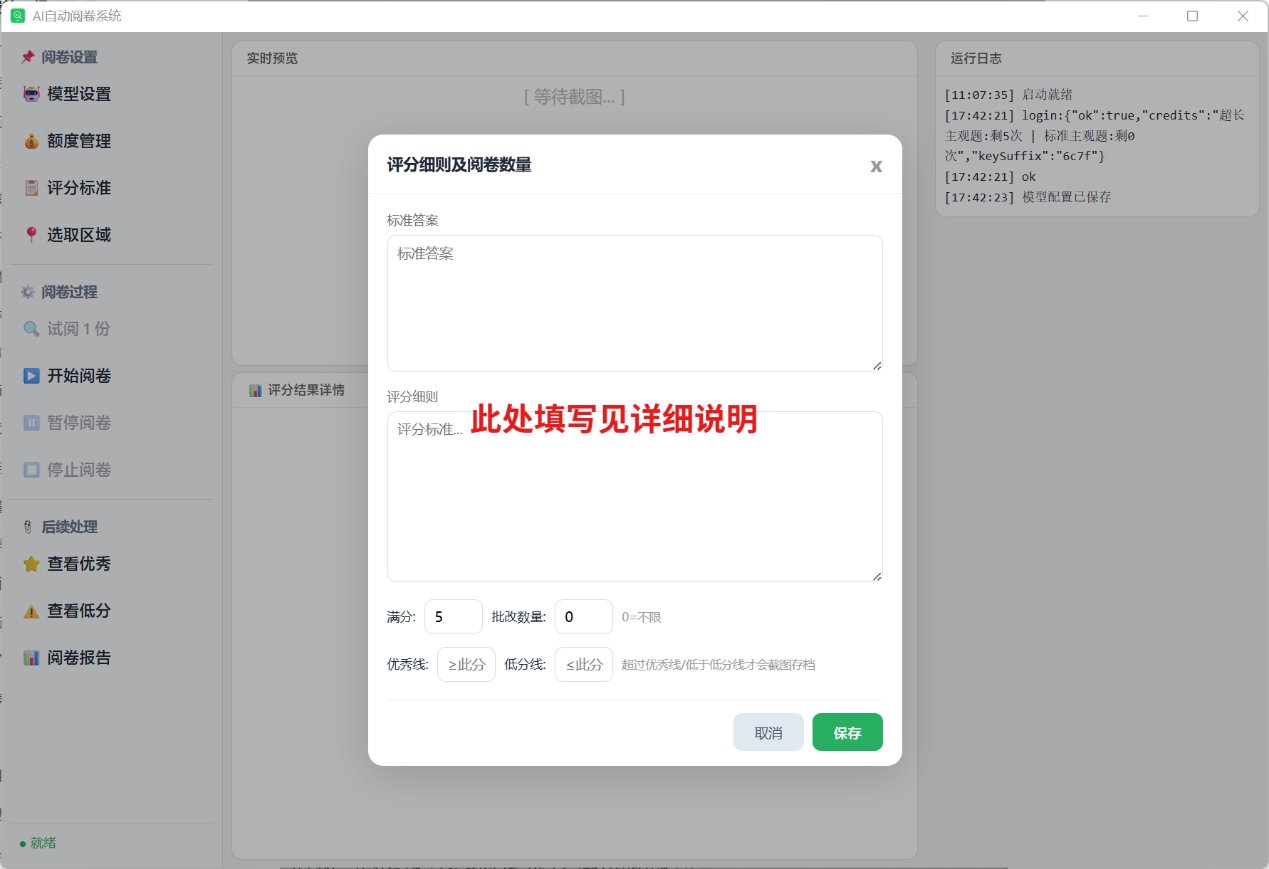Click the 标准答案 text area
Screen dimensions: 1269x869
(x=635, y=303)
